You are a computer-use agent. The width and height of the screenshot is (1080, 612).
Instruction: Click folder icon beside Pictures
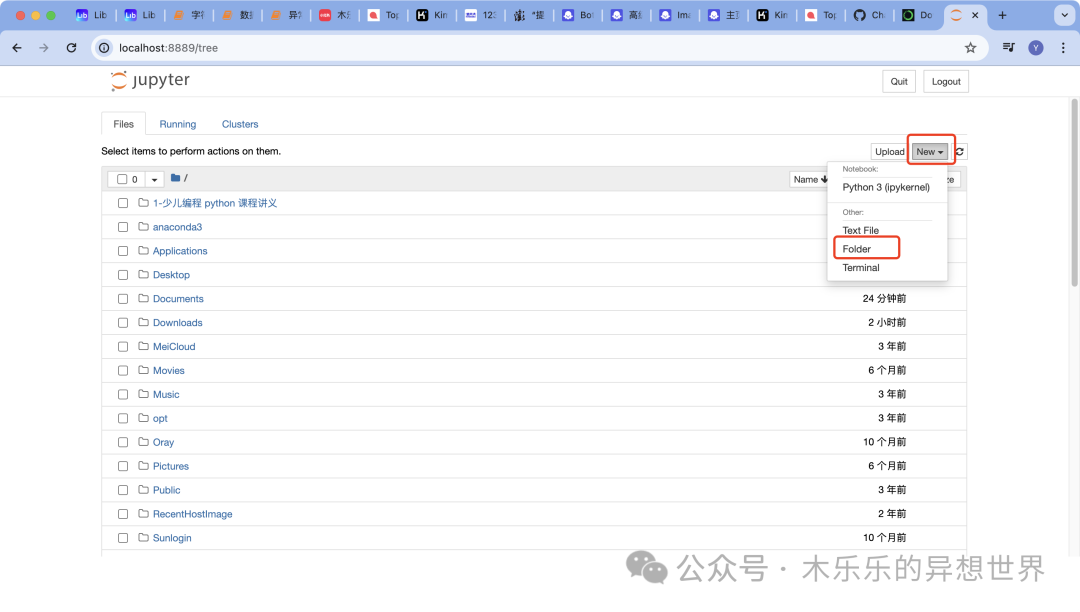[143, 466]
